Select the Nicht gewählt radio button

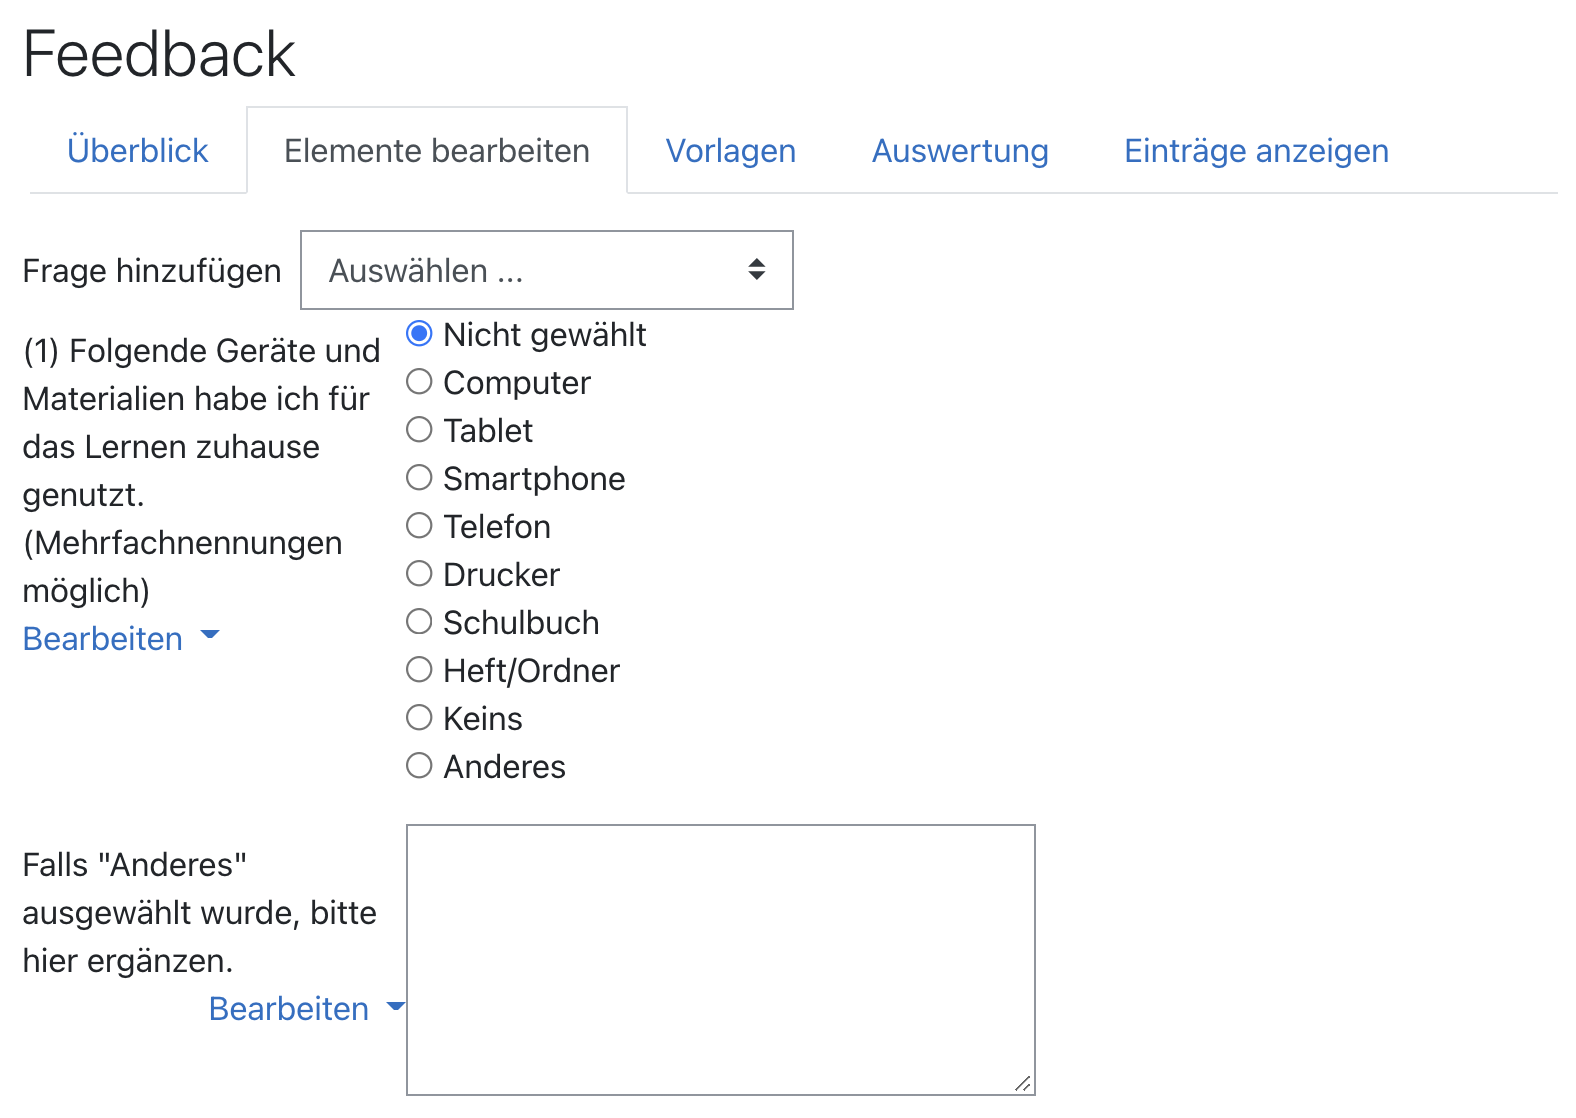tap(419, 334)
